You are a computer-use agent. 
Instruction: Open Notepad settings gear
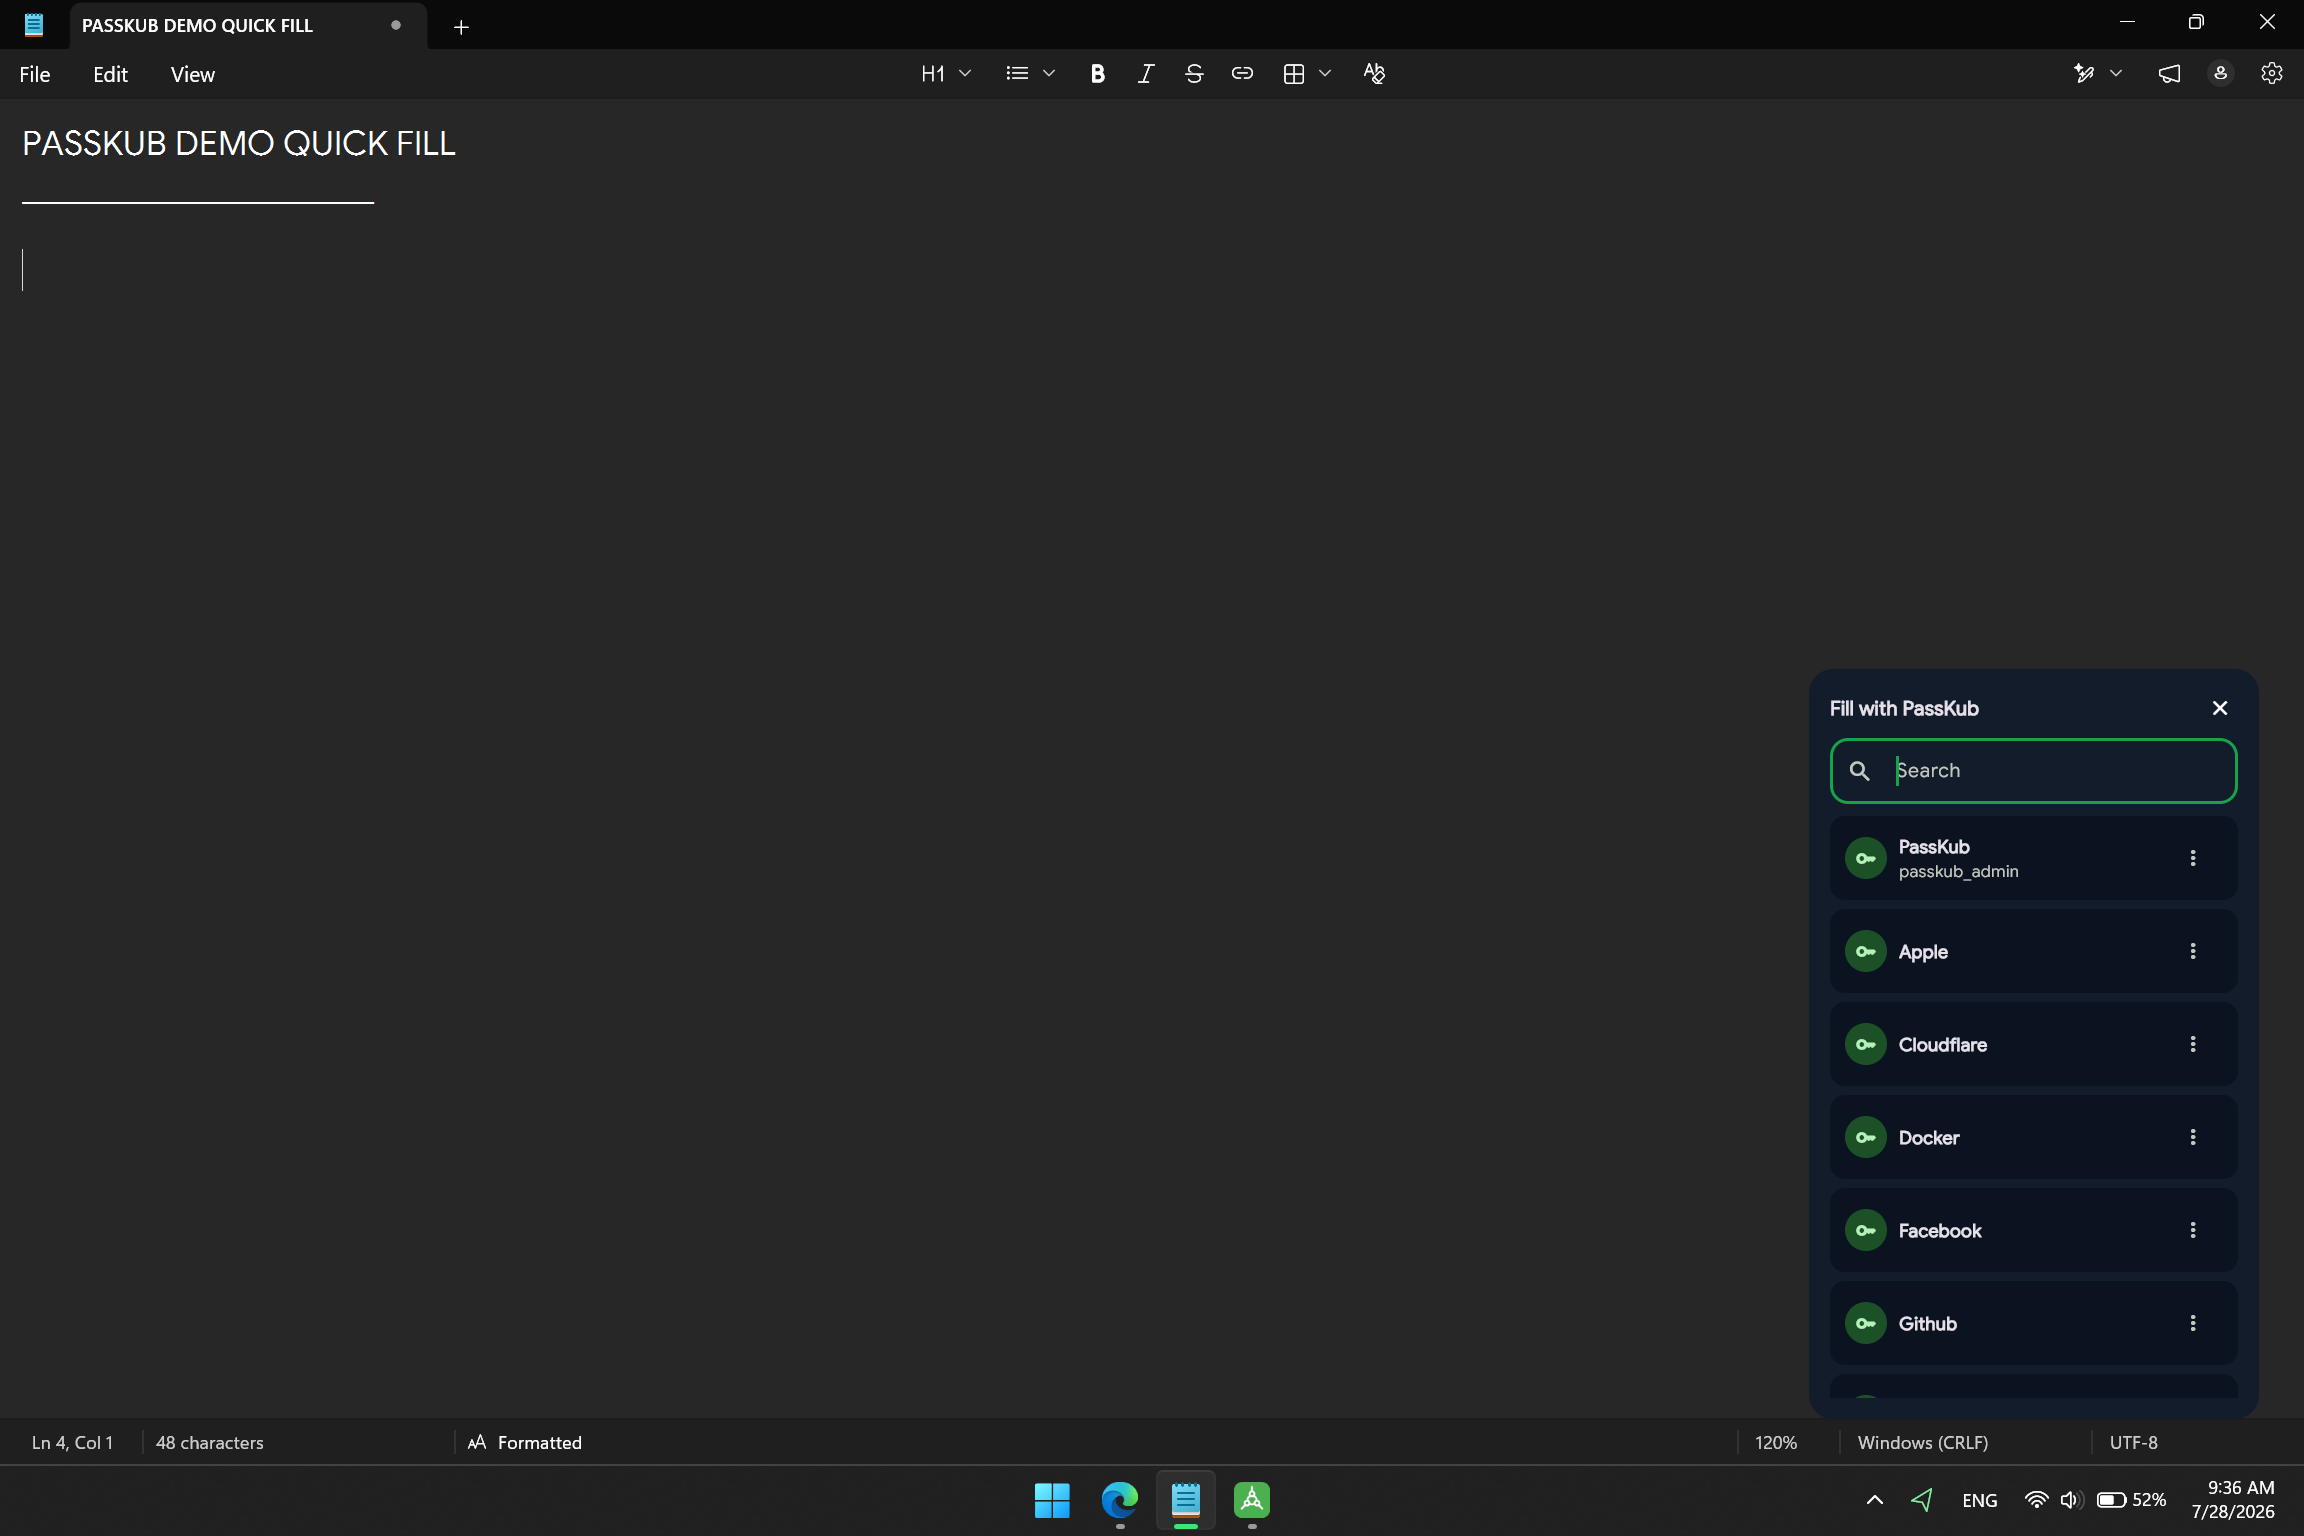point(2271,74)
